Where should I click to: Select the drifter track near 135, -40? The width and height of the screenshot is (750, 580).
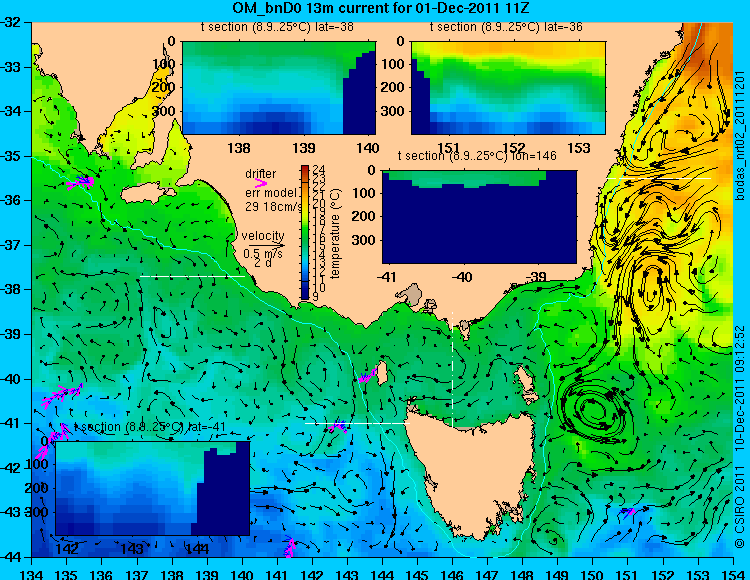[62, 395]
